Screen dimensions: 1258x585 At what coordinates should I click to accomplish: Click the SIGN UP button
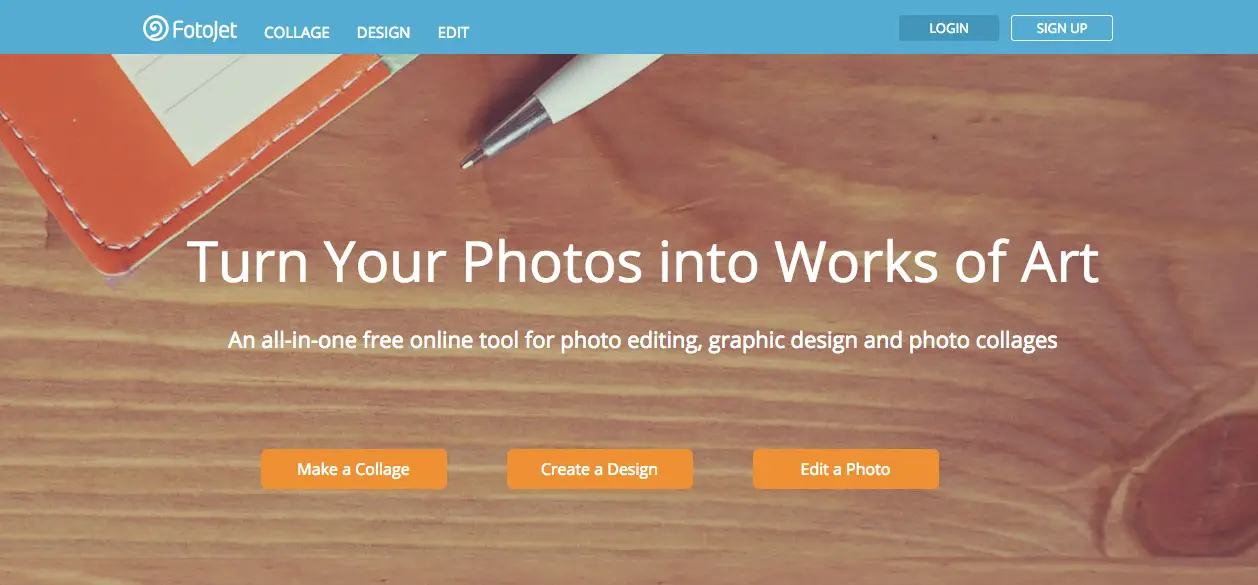(x=1062, y=28)
